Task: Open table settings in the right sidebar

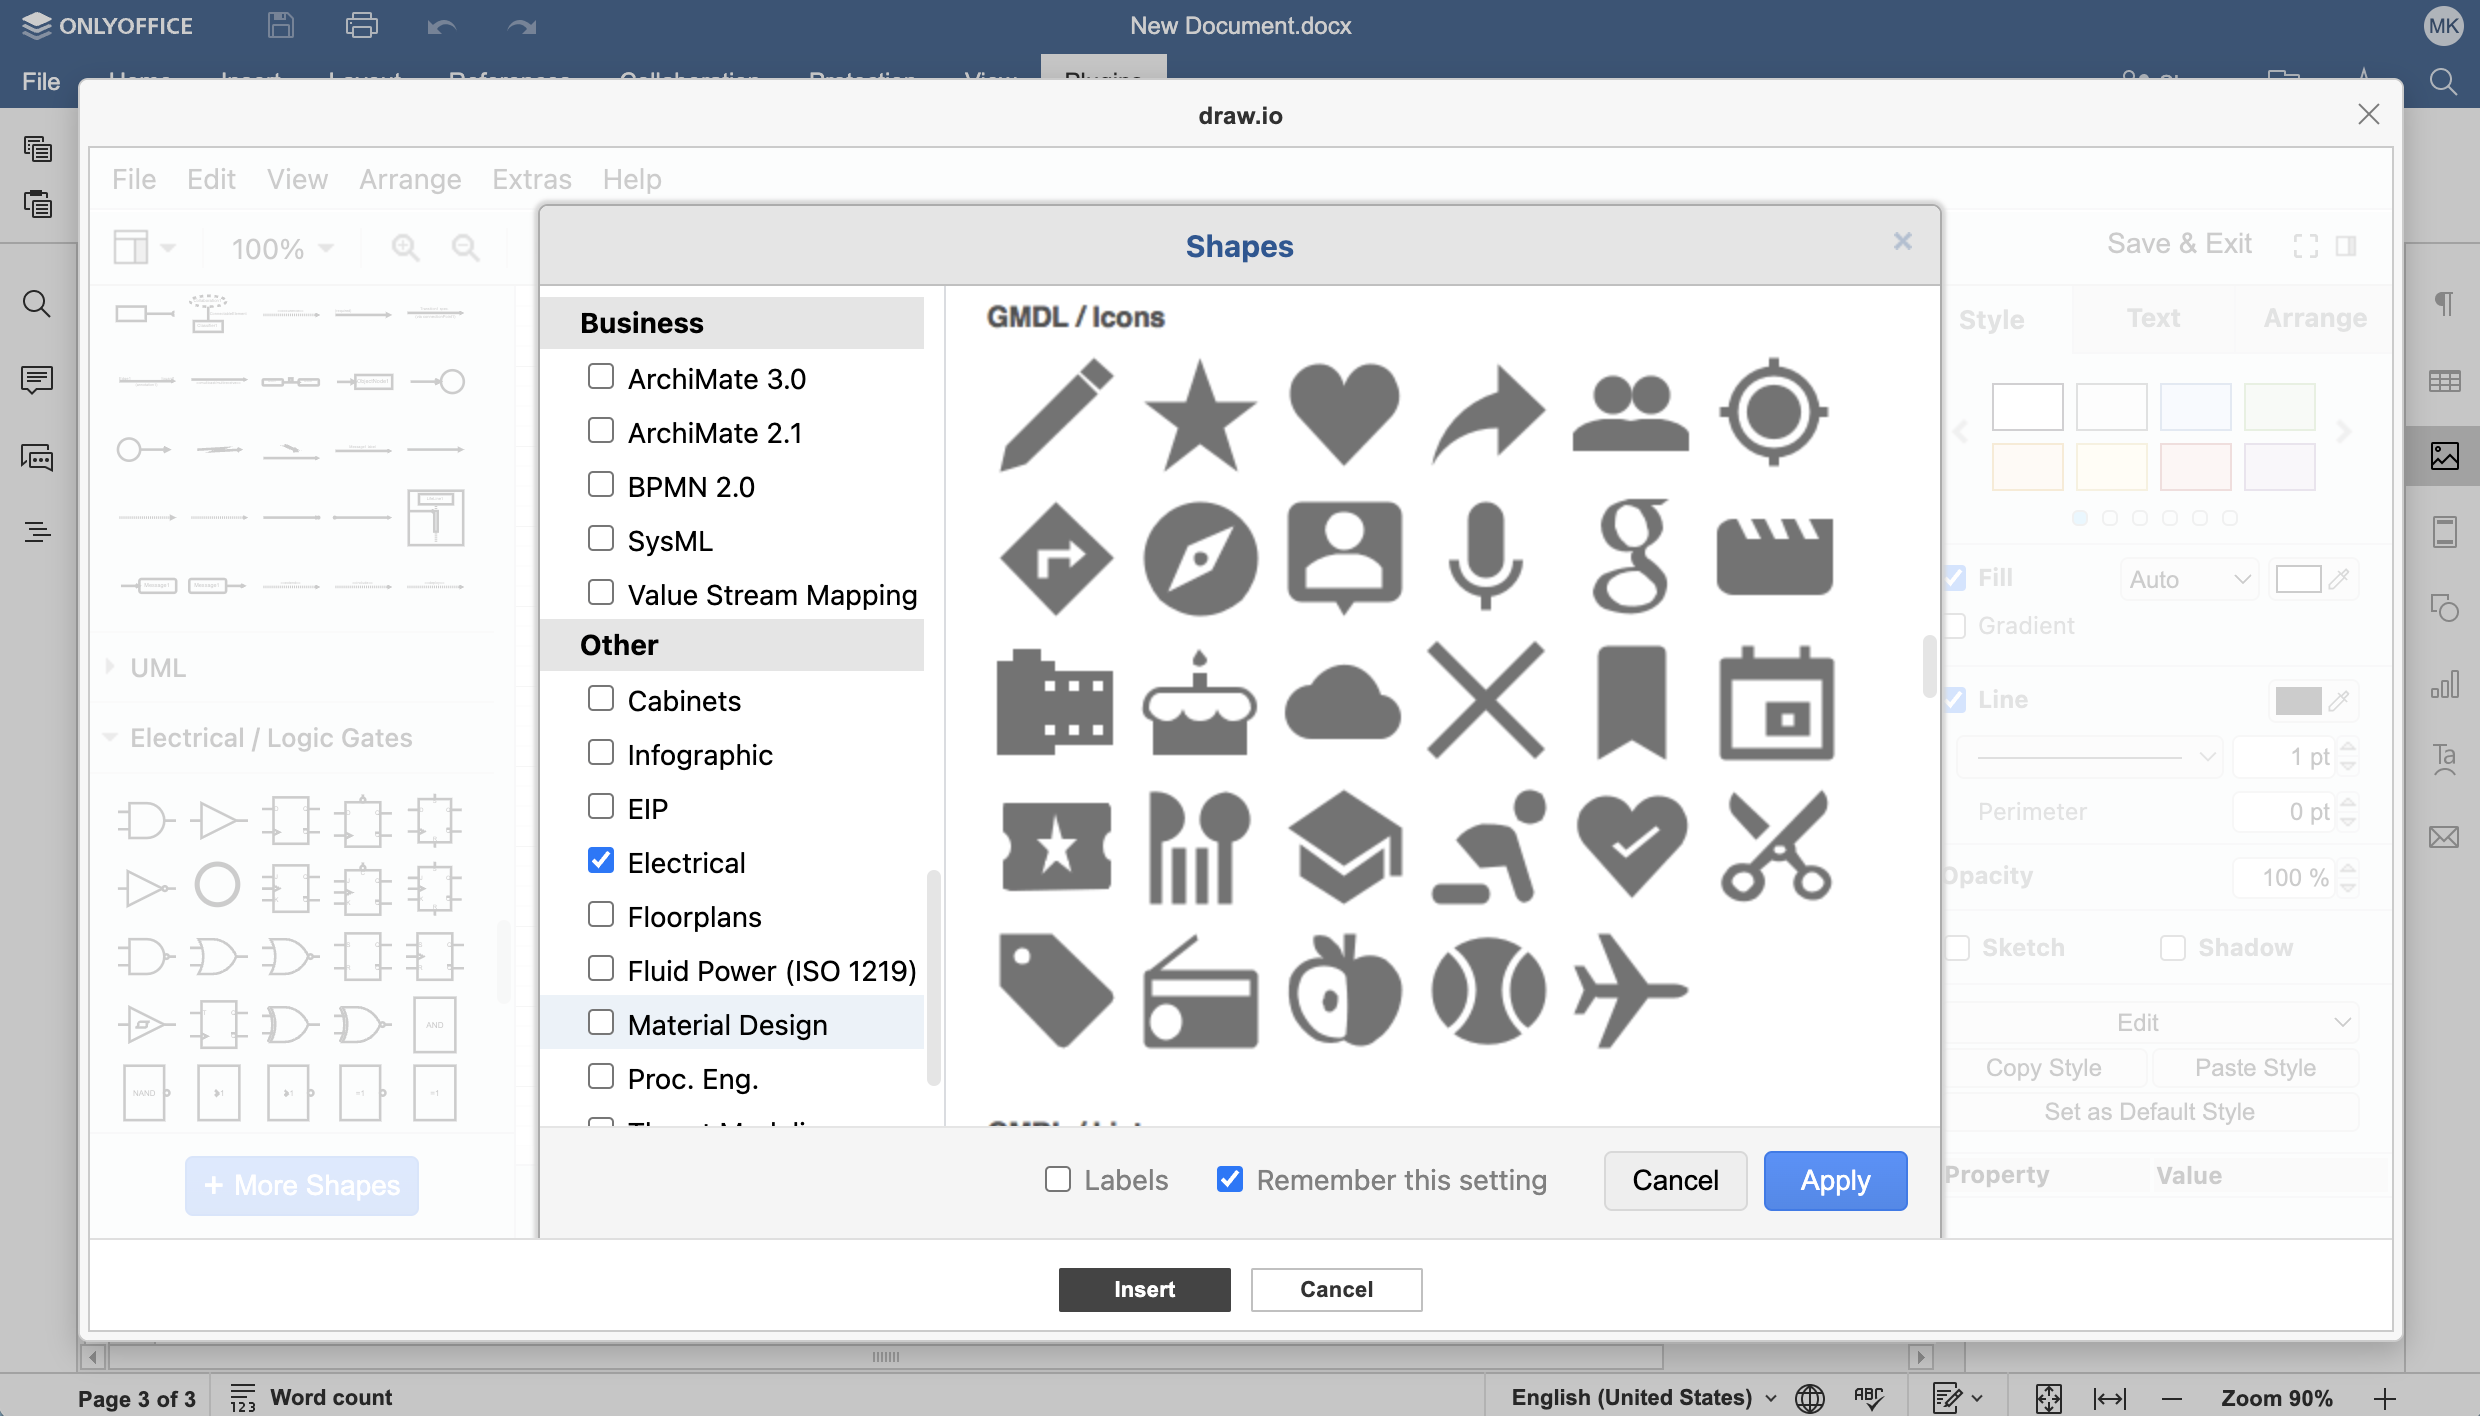Action: 2444,381
